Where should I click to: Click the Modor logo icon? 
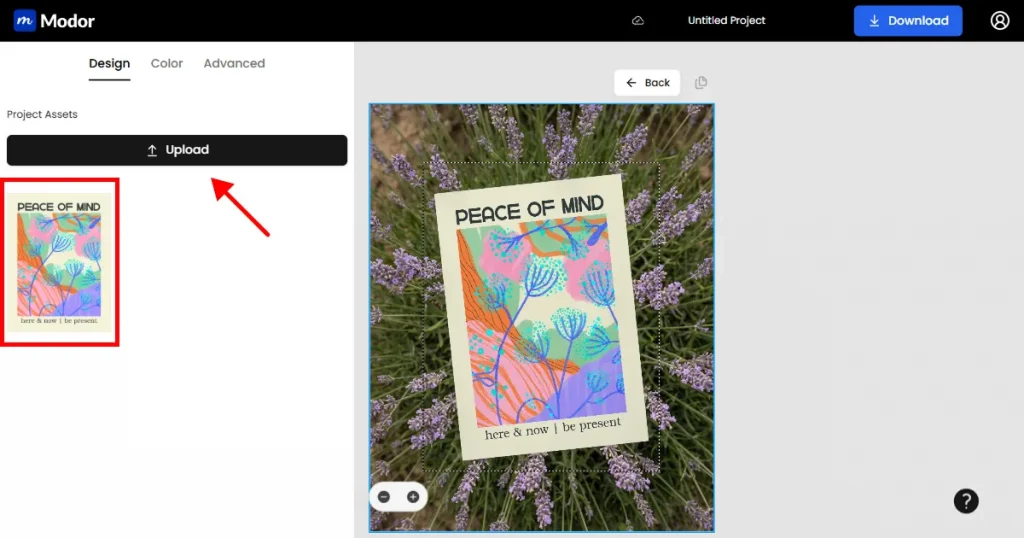25,20
